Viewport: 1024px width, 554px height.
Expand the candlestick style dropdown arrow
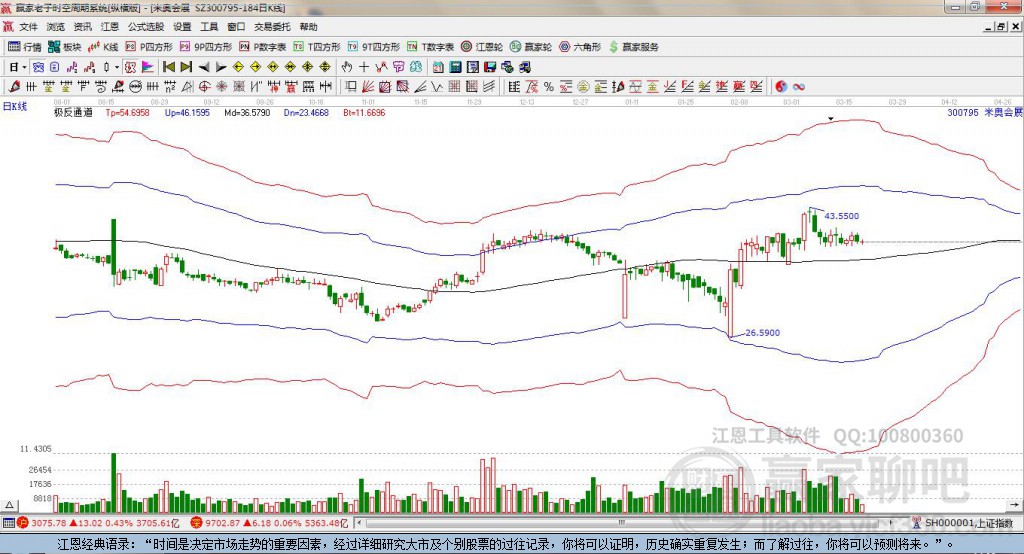[x=117, y=67]
